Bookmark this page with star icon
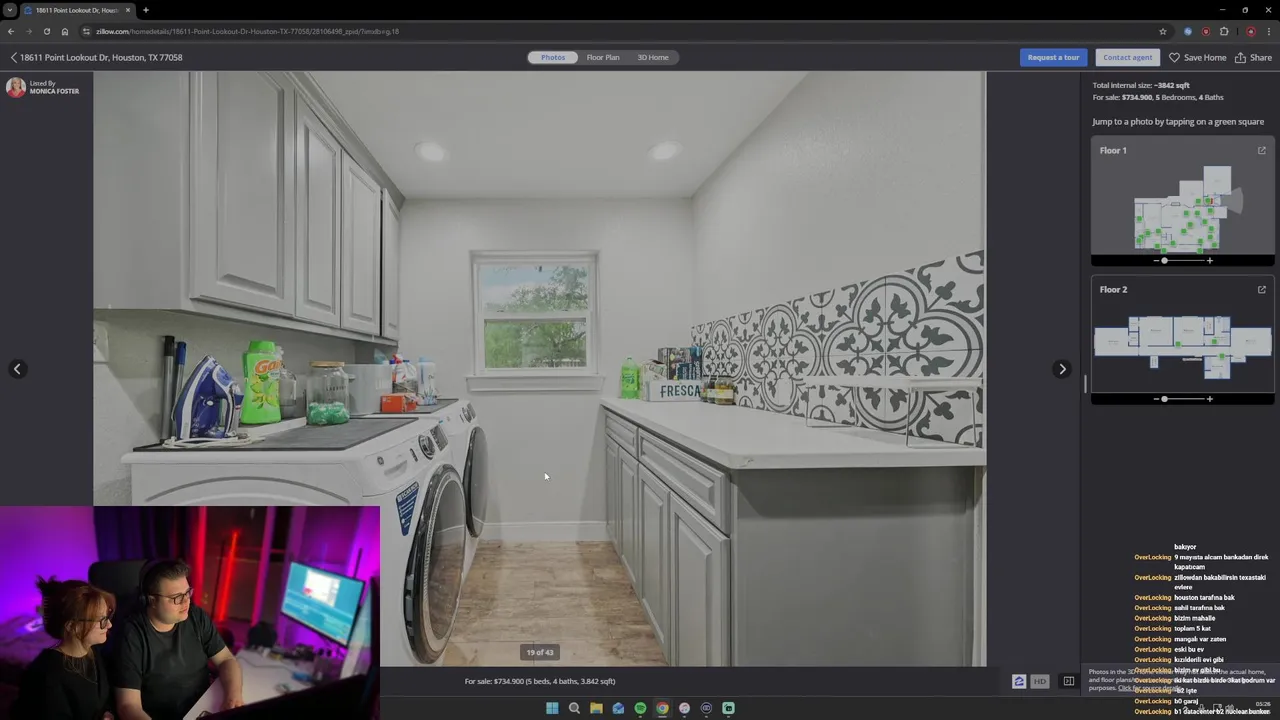 point(1162,31)
